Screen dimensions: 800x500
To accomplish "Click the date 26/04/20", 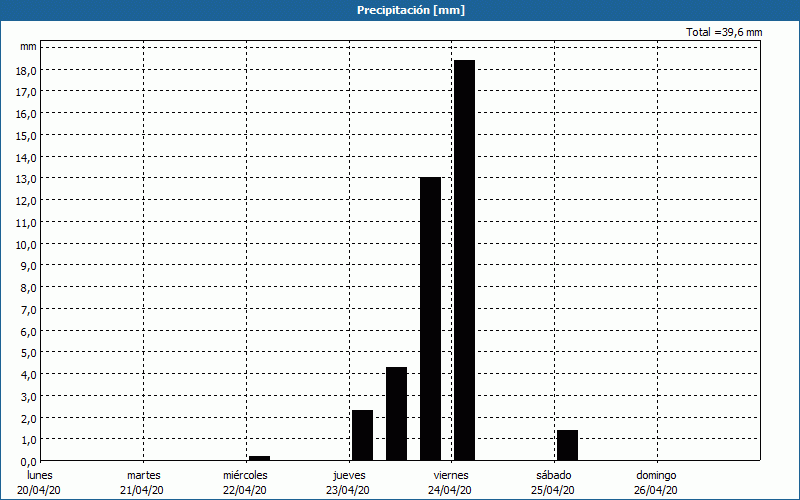I will pyautogui.click(x=656, y=490).
